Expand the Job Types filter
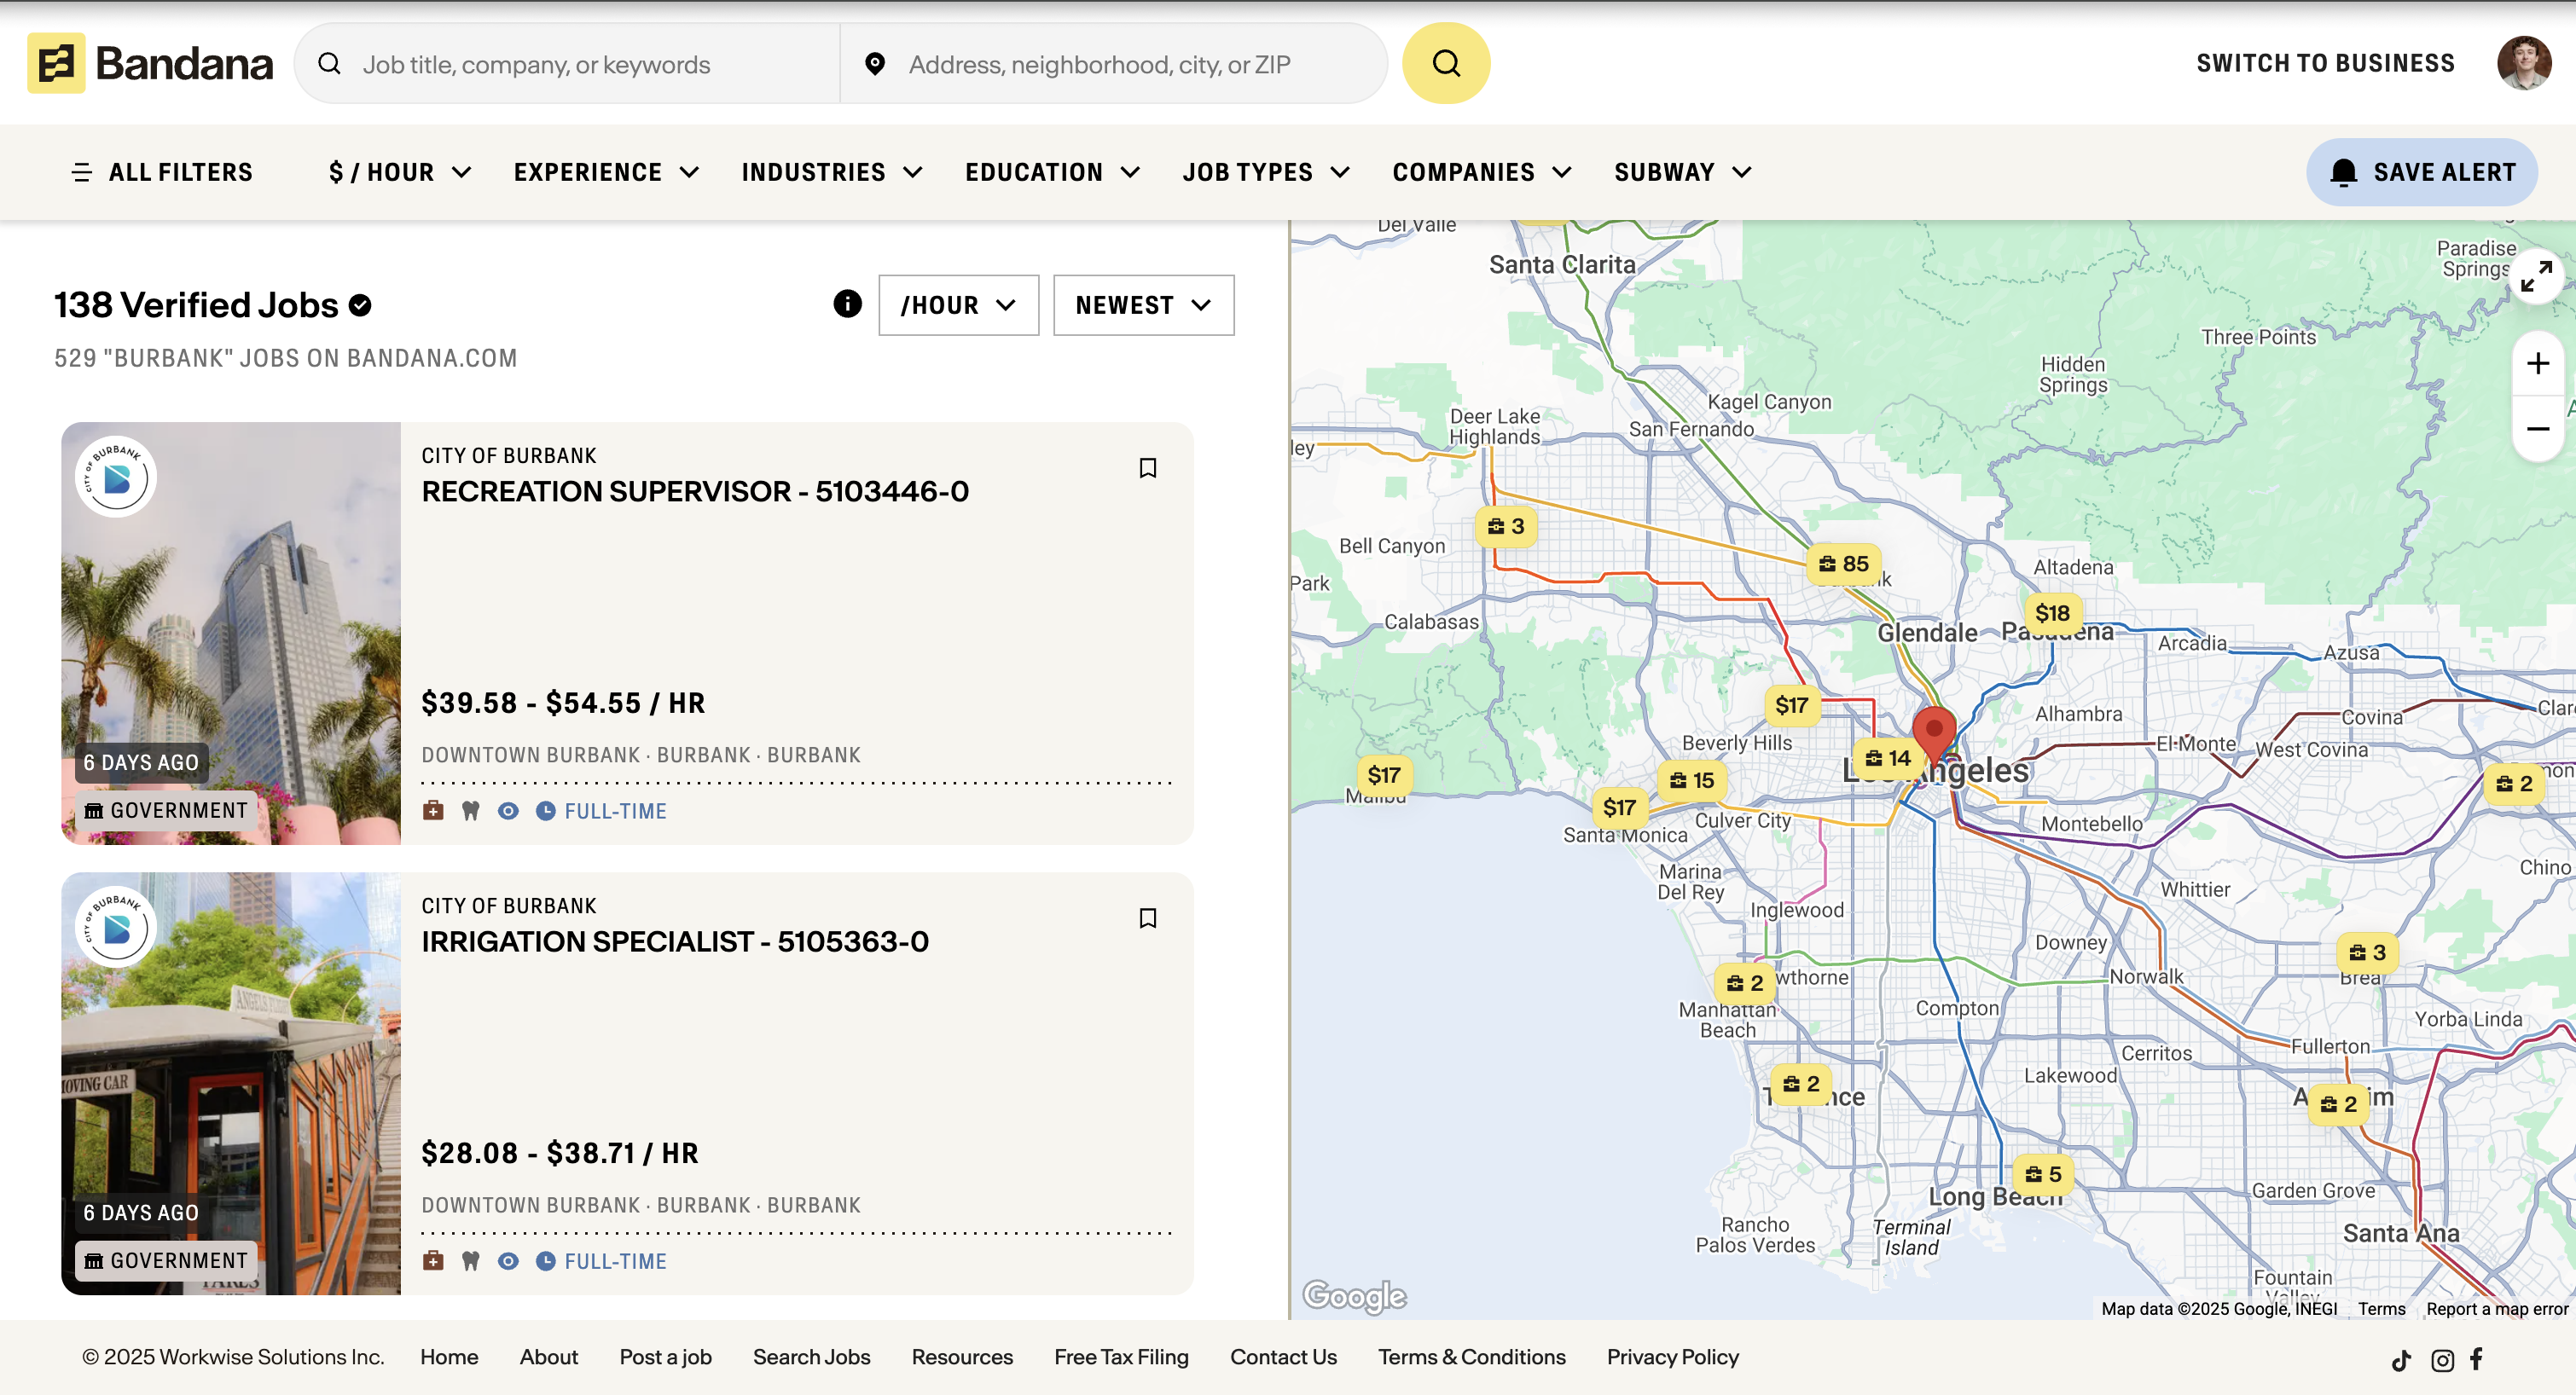This screenshot has width=2576, height=1395. point(1265,172)
